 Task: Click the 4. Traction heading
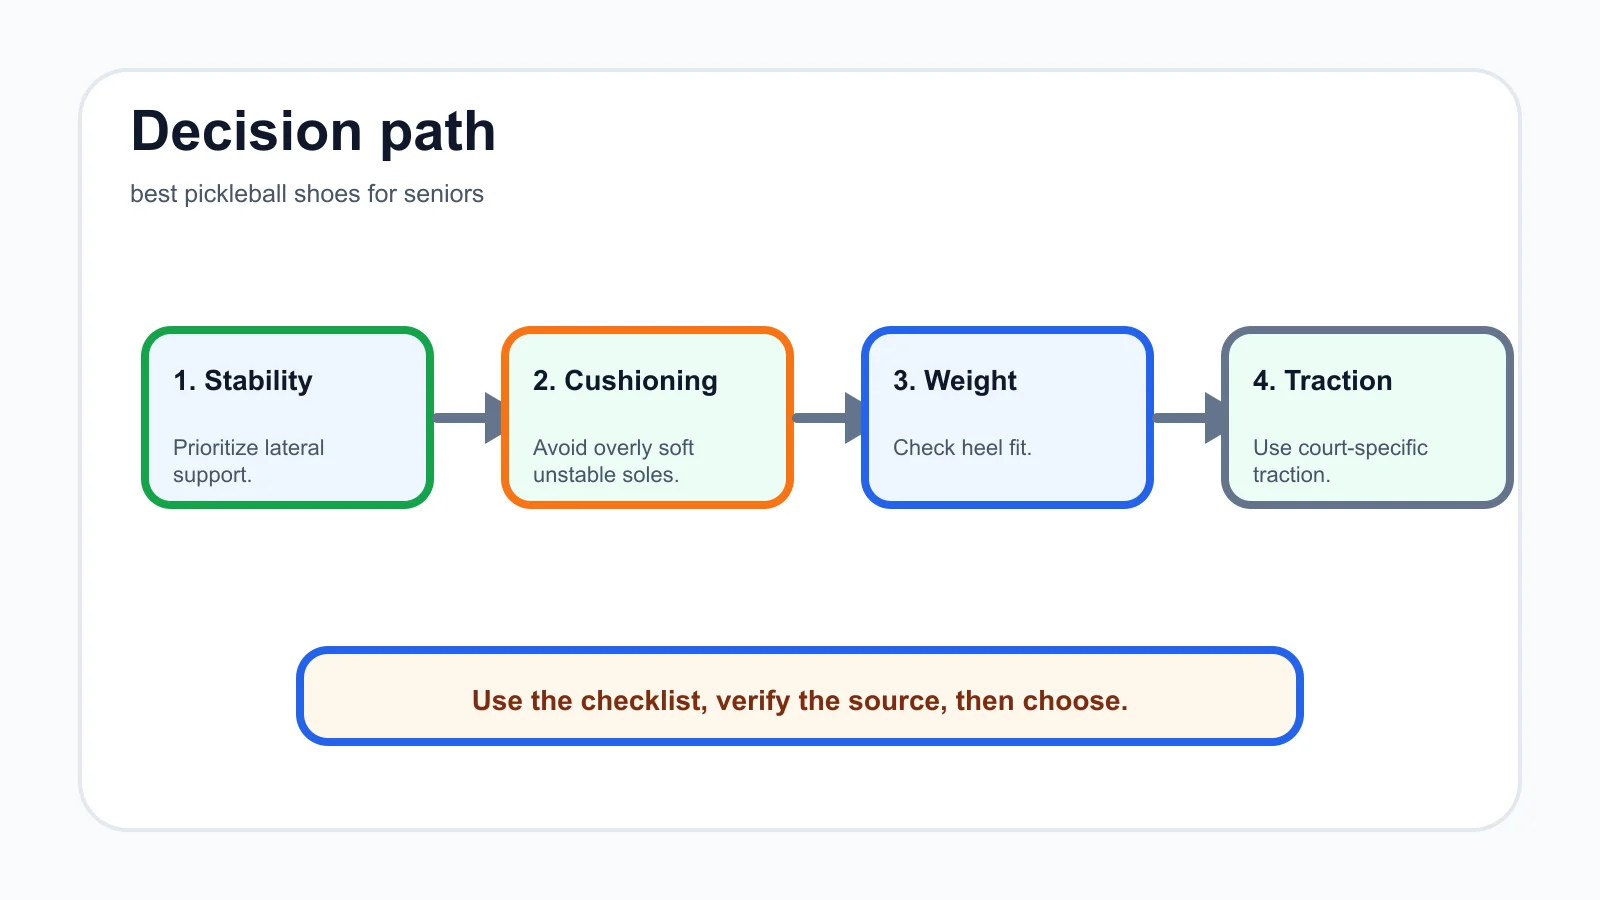point(1322,381)
